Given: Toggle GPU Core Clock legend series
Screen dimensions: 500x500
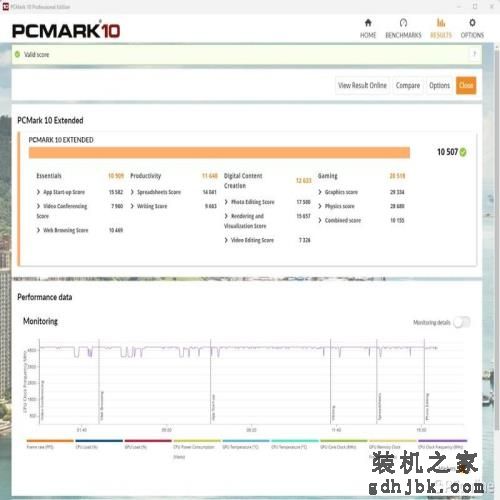Looking at the screenshot, I should point(344,445).
